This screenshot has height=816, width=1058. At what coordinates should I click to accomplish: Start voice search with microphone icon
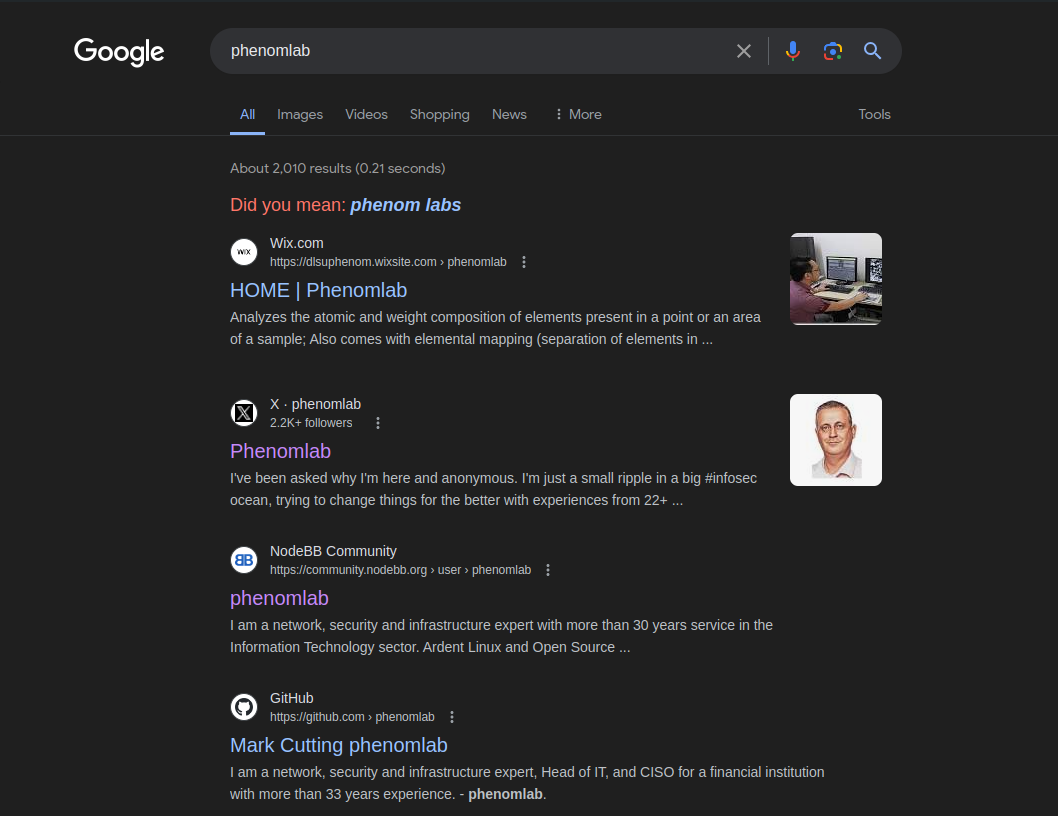click(x=792, y=51)
